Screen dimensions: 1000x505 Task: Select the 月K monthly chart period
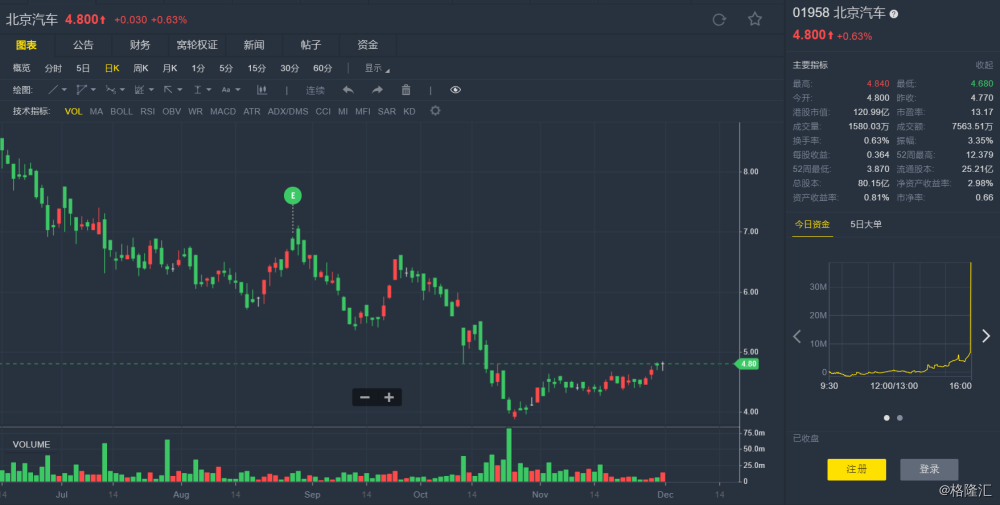170,68
